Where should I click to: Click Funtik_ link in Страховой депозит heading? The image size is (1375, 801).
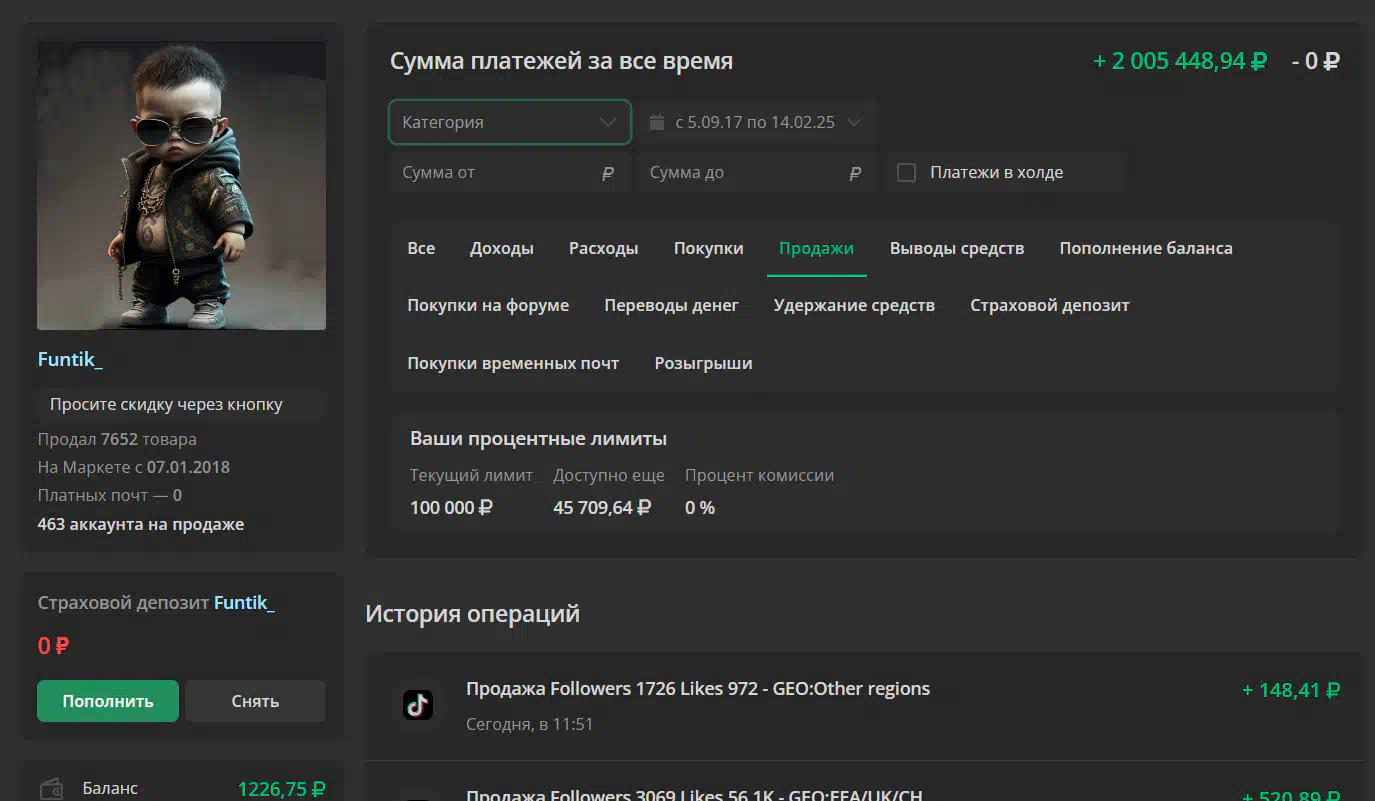pos(244,602)
